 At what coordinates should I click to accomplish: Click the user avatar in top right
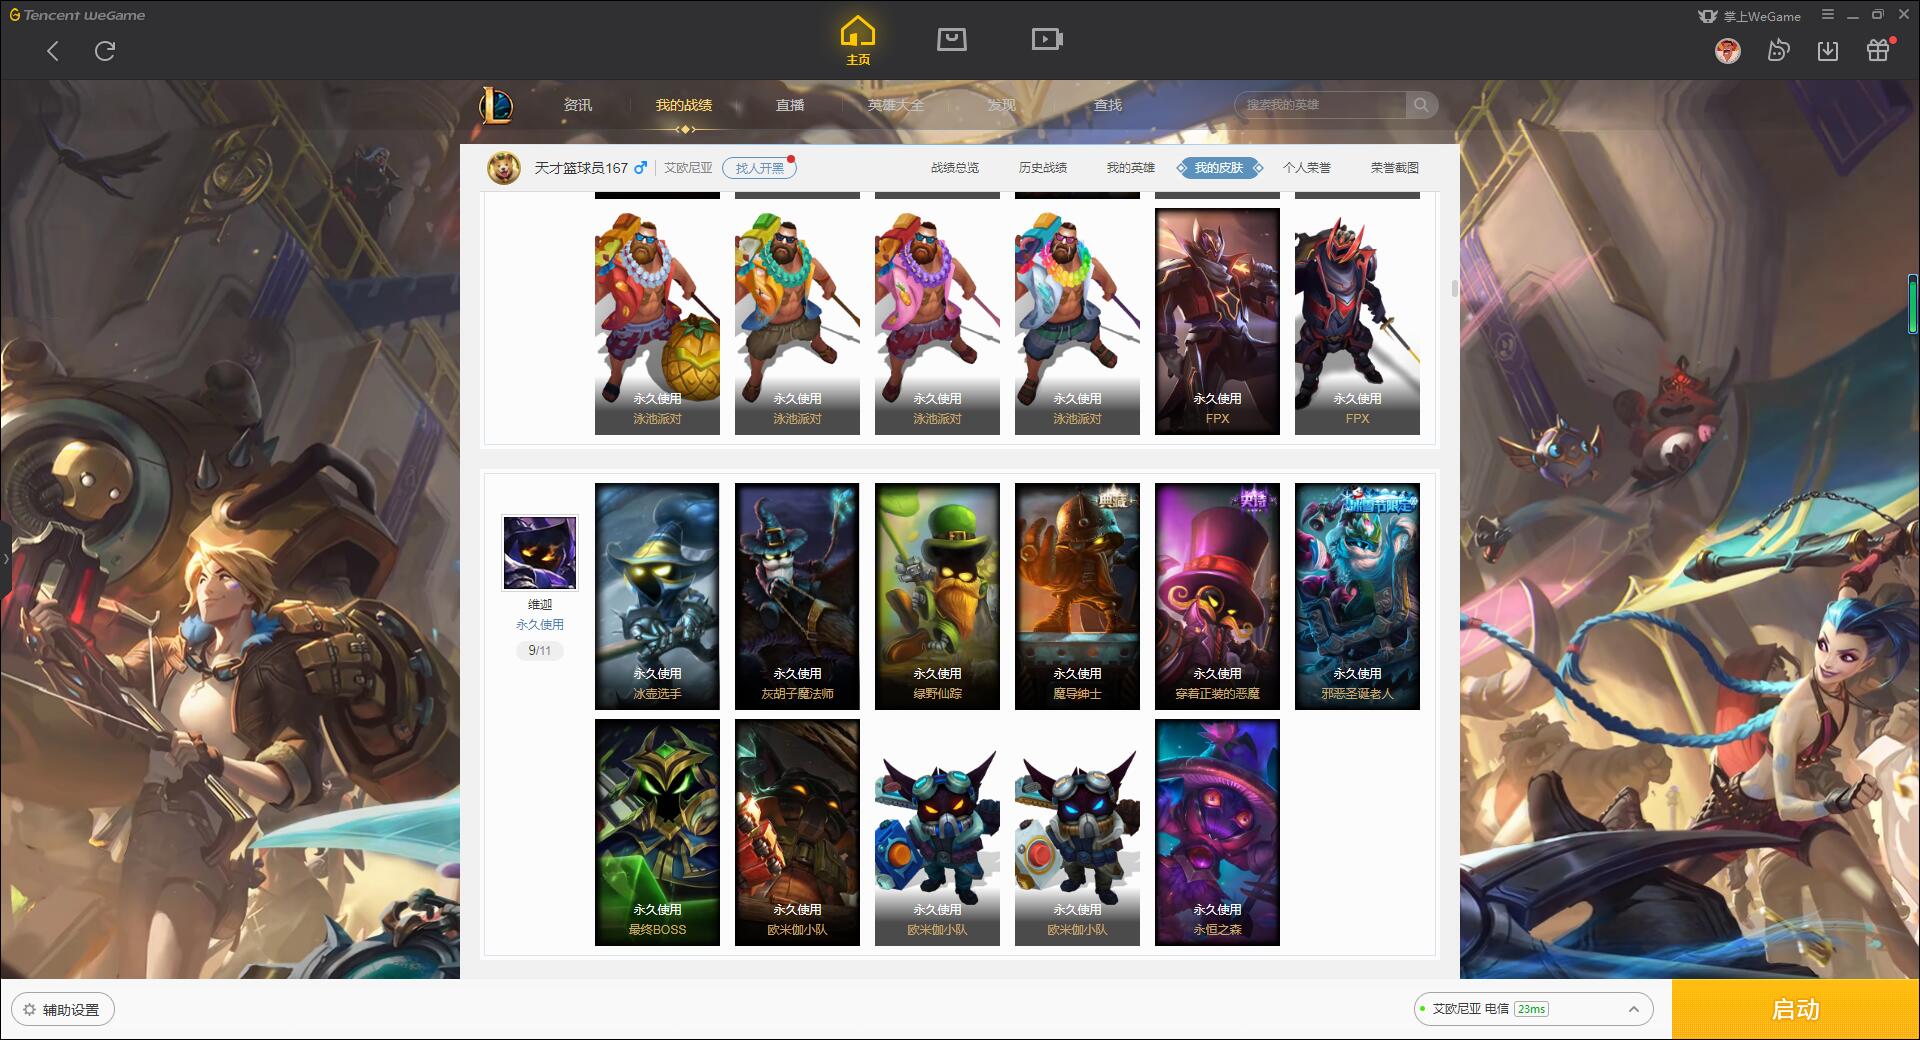(x=1728, y=51)
